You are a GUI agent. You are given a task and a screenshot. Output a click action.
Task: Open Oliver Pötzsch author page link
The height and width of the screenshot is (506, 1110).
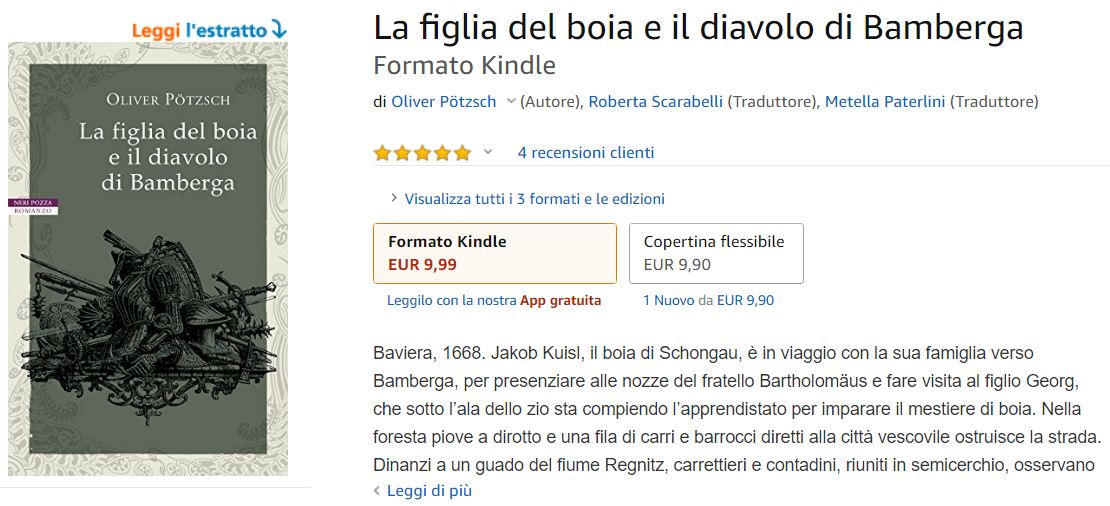444,102
